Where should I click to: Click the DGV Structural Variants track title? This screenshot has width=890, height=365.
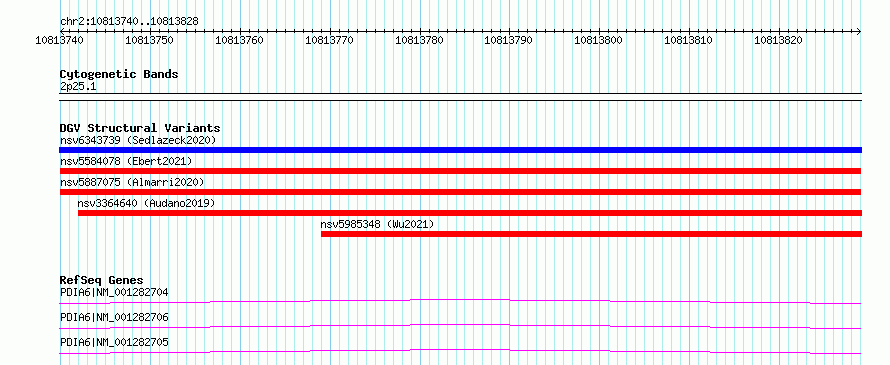(140, 128)
